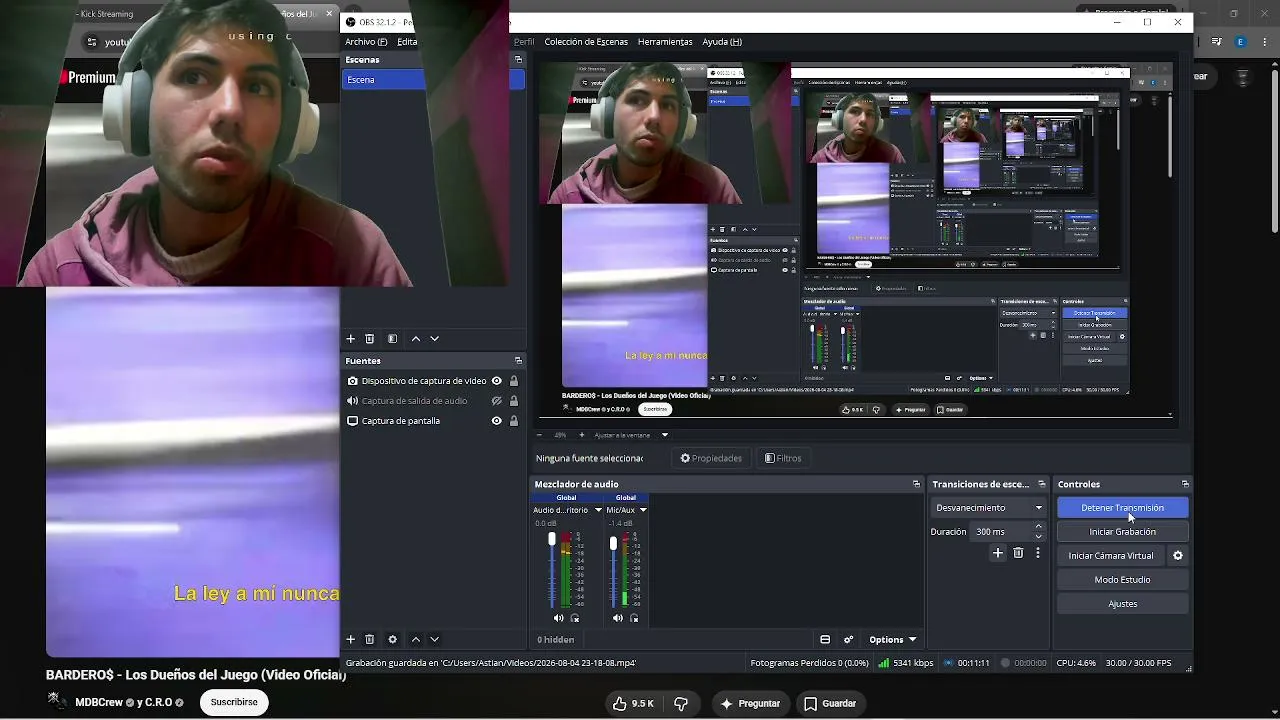Image resolution: width=1280 pixels, height=720 pixels.
Task: Zoom out the preview with minus icon
Action: [x=539, y=435]
